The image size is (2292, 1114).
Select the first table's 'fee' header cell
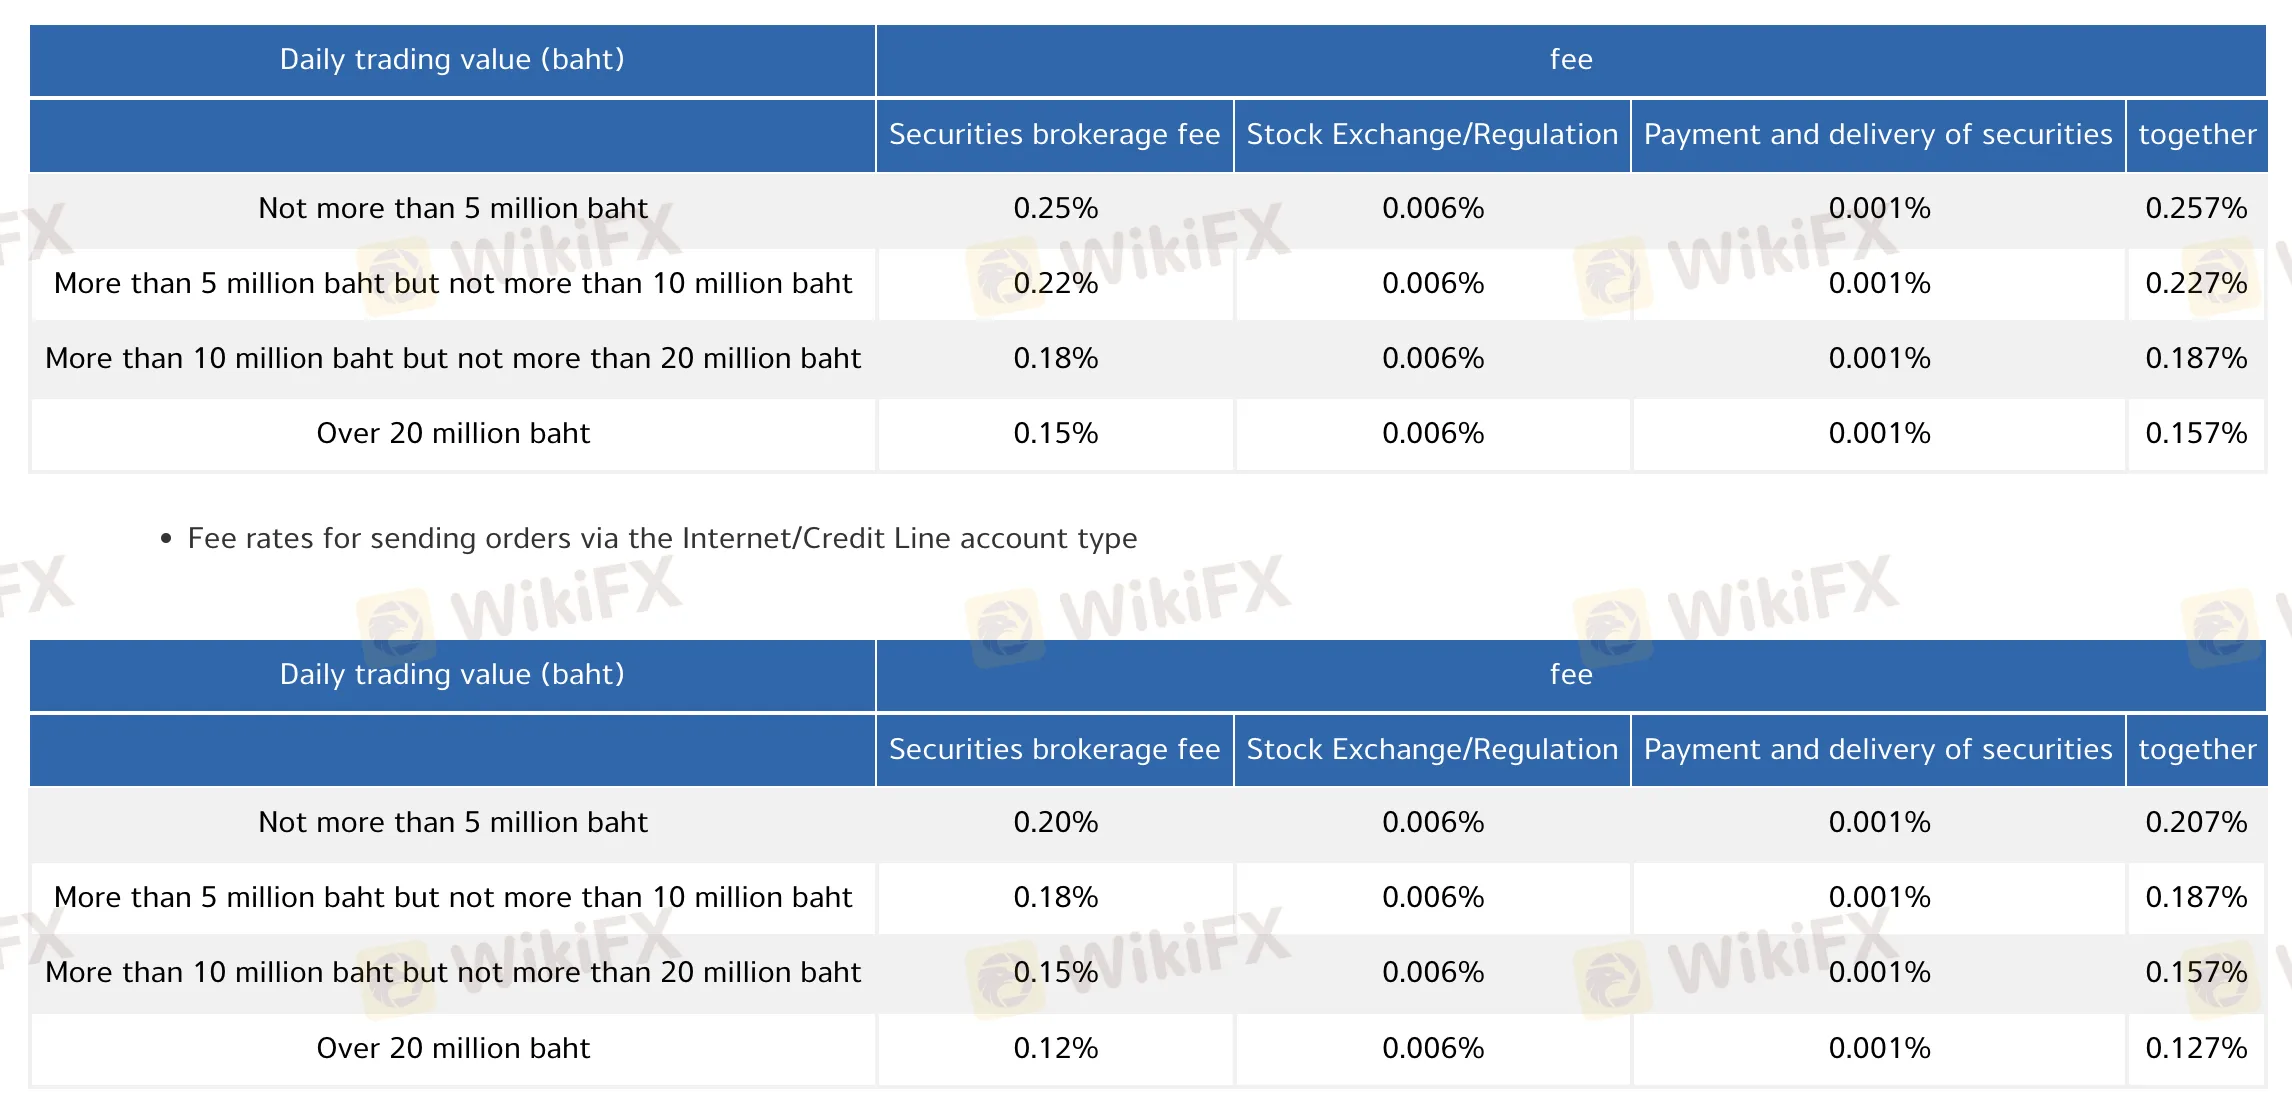click(1571, 60)
